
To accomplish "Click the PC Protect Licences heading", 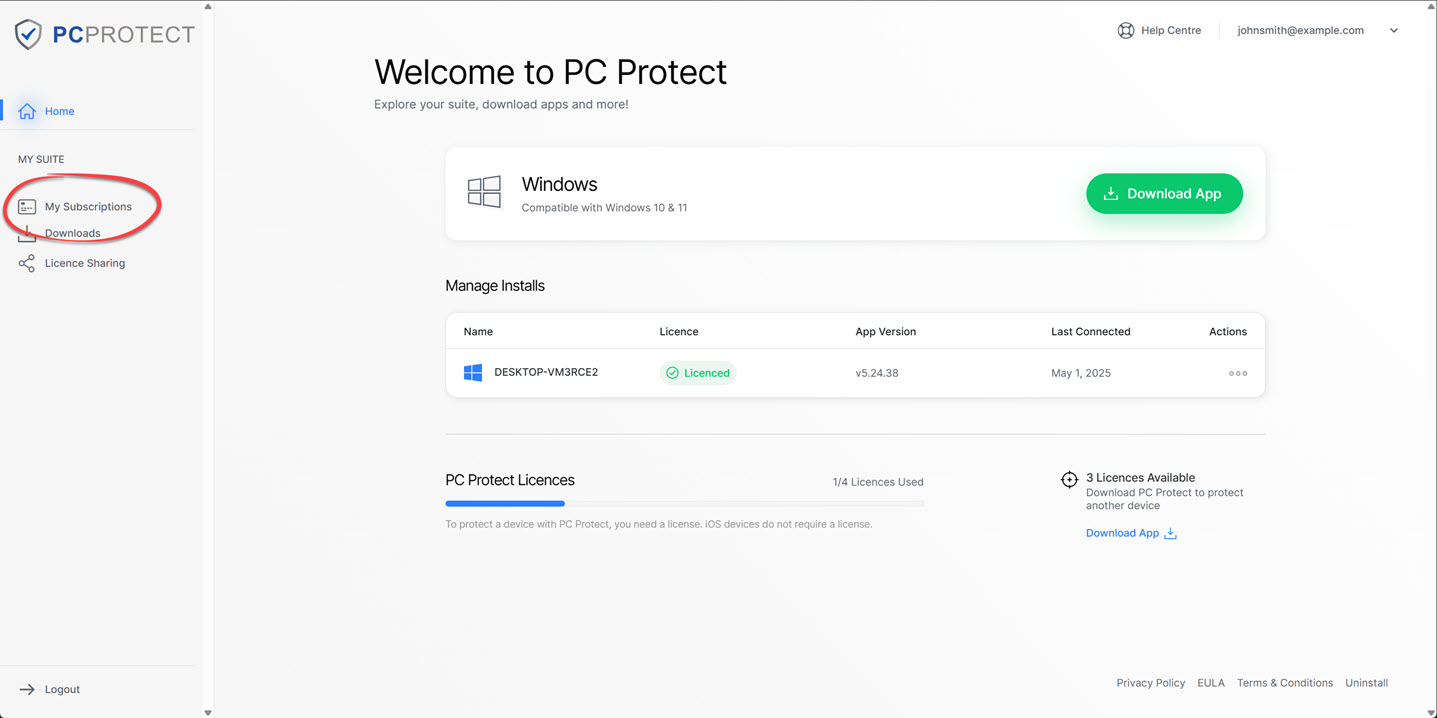I will click(510, 481).
